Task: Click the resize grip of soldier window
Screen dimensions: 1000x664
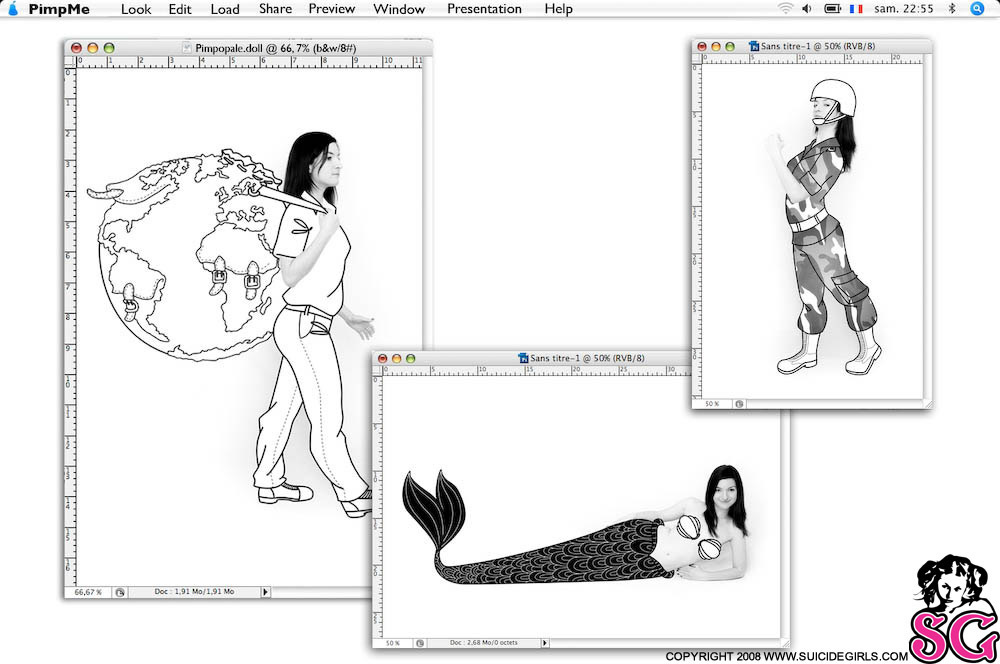Action: [x=927, y=404]
